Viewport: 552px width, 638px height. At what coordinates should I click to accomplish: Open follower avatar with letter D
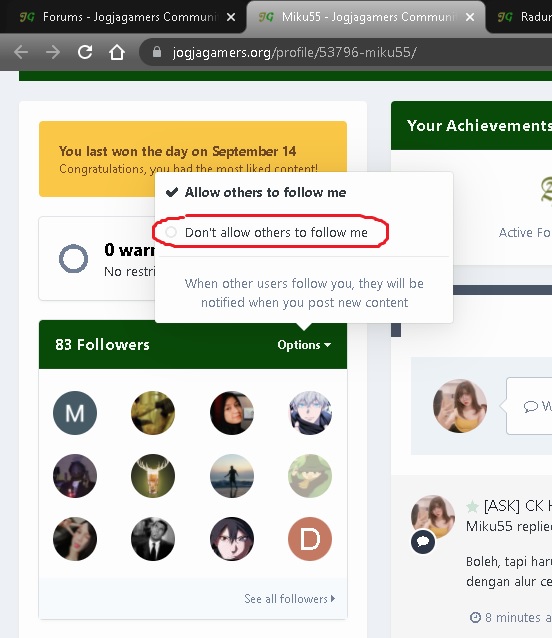click(310, 539)
